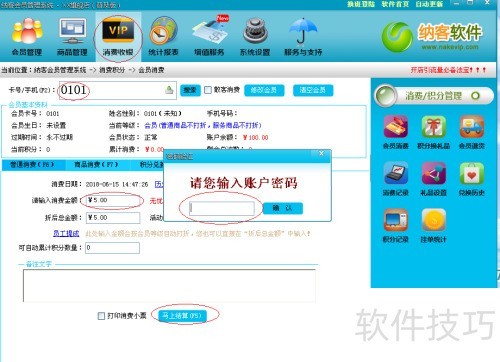Image resolution: width=500 pixels, height=362 pixels.
Task: Switch to the 商品消费 (F7) tab
Action: (96, 165)
